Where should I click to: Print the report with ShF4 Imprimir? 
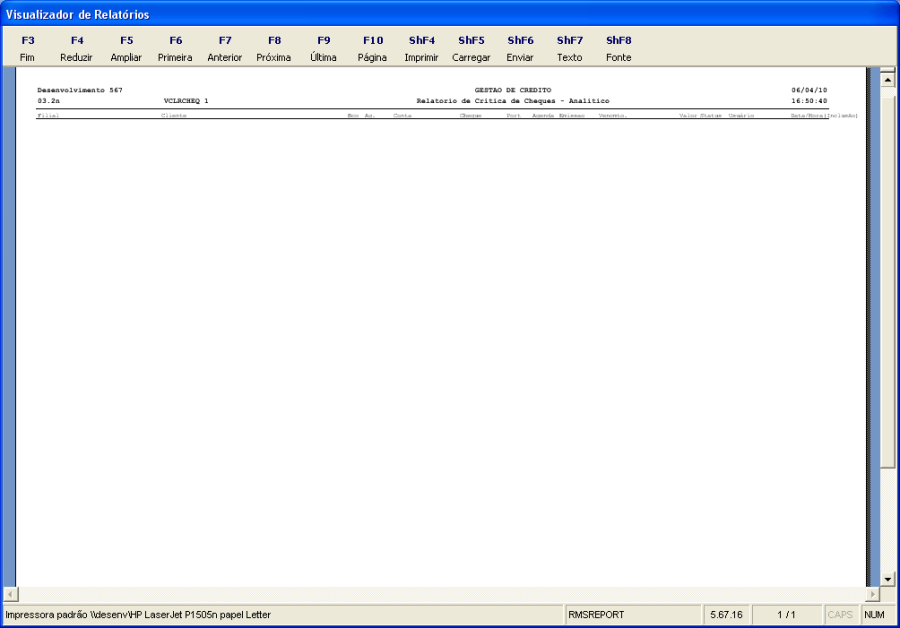(422, 48)
